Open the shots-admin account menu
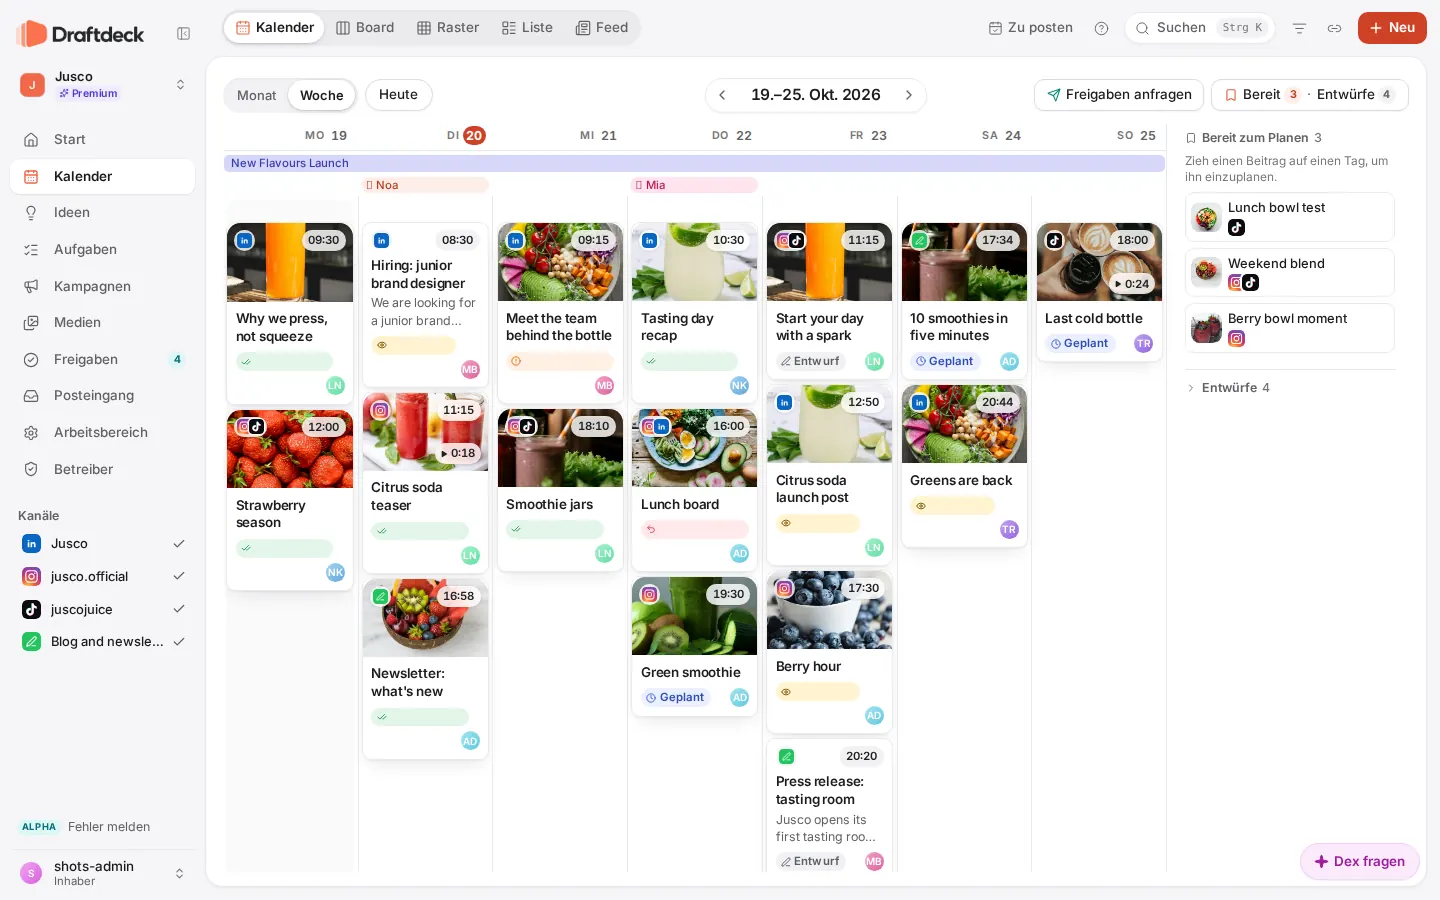 click(103, 873)
